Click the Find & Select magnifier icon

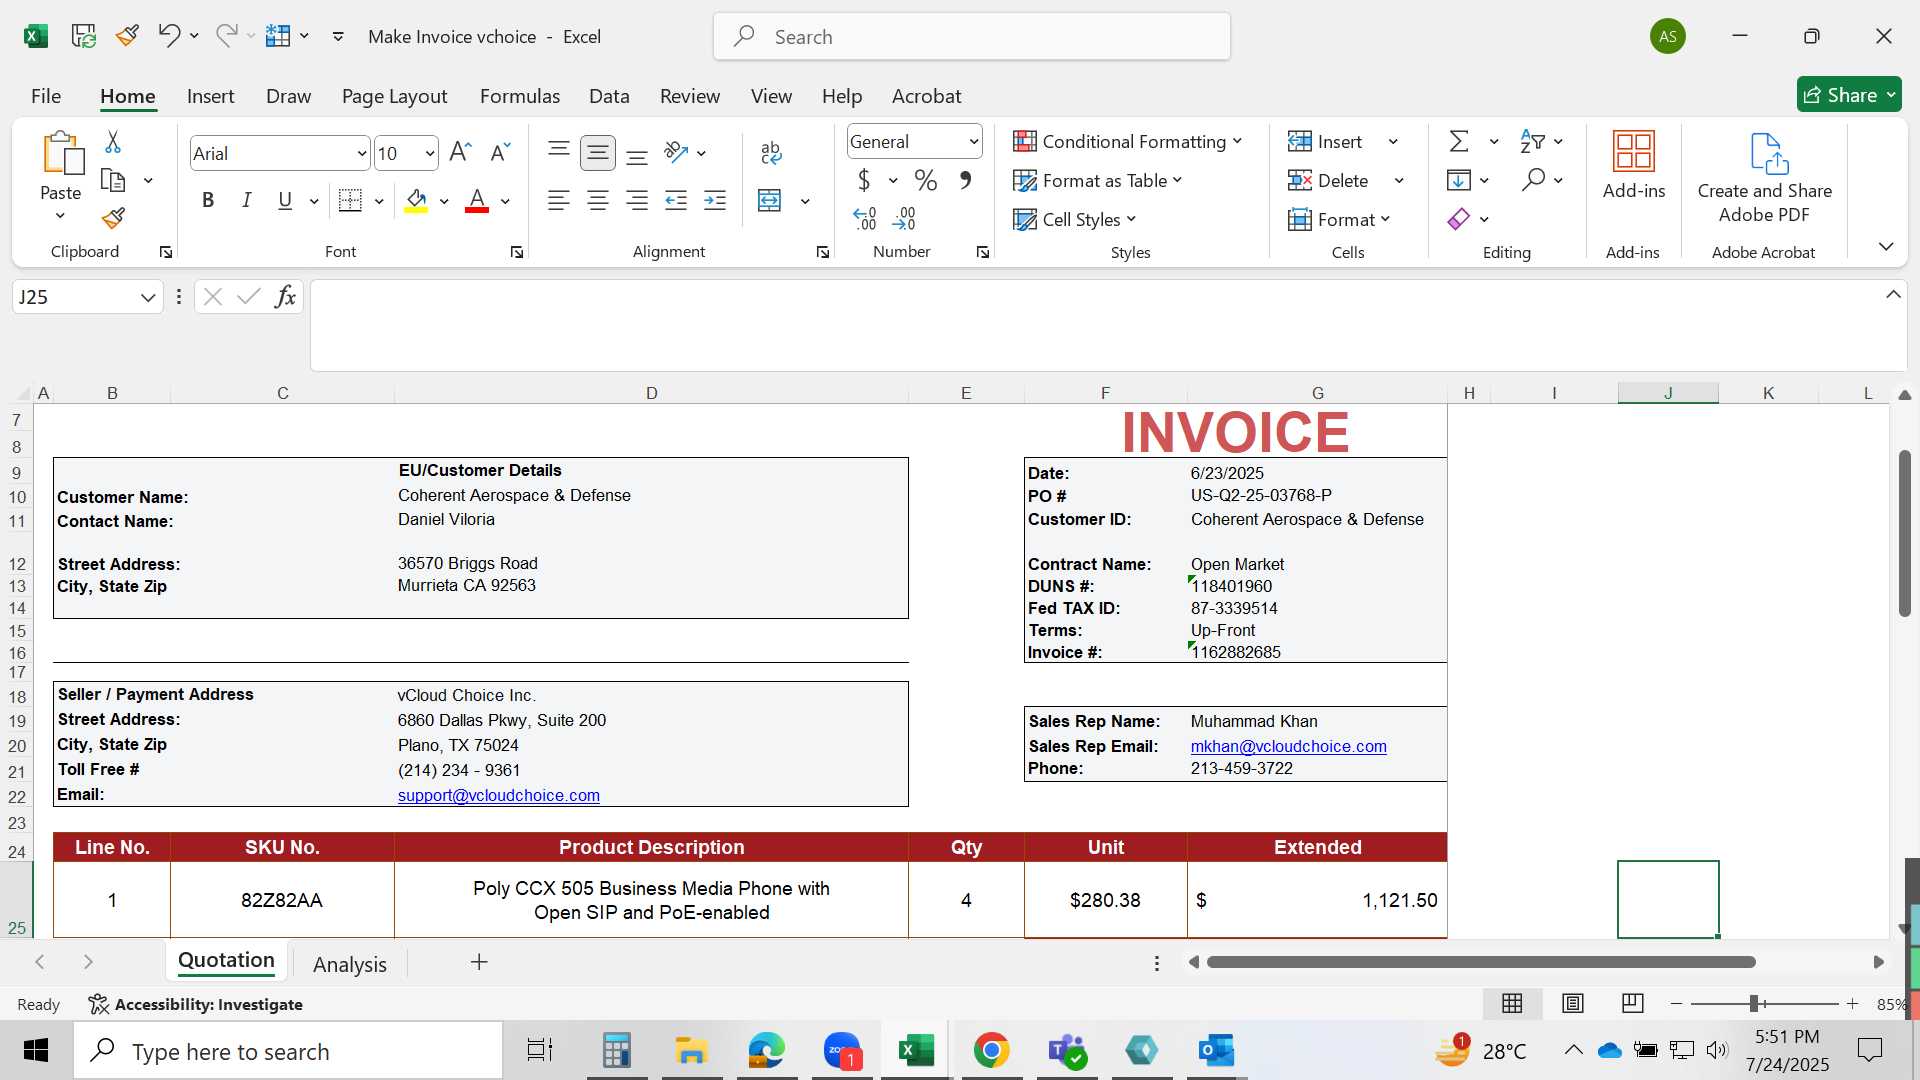(1533, 180)
